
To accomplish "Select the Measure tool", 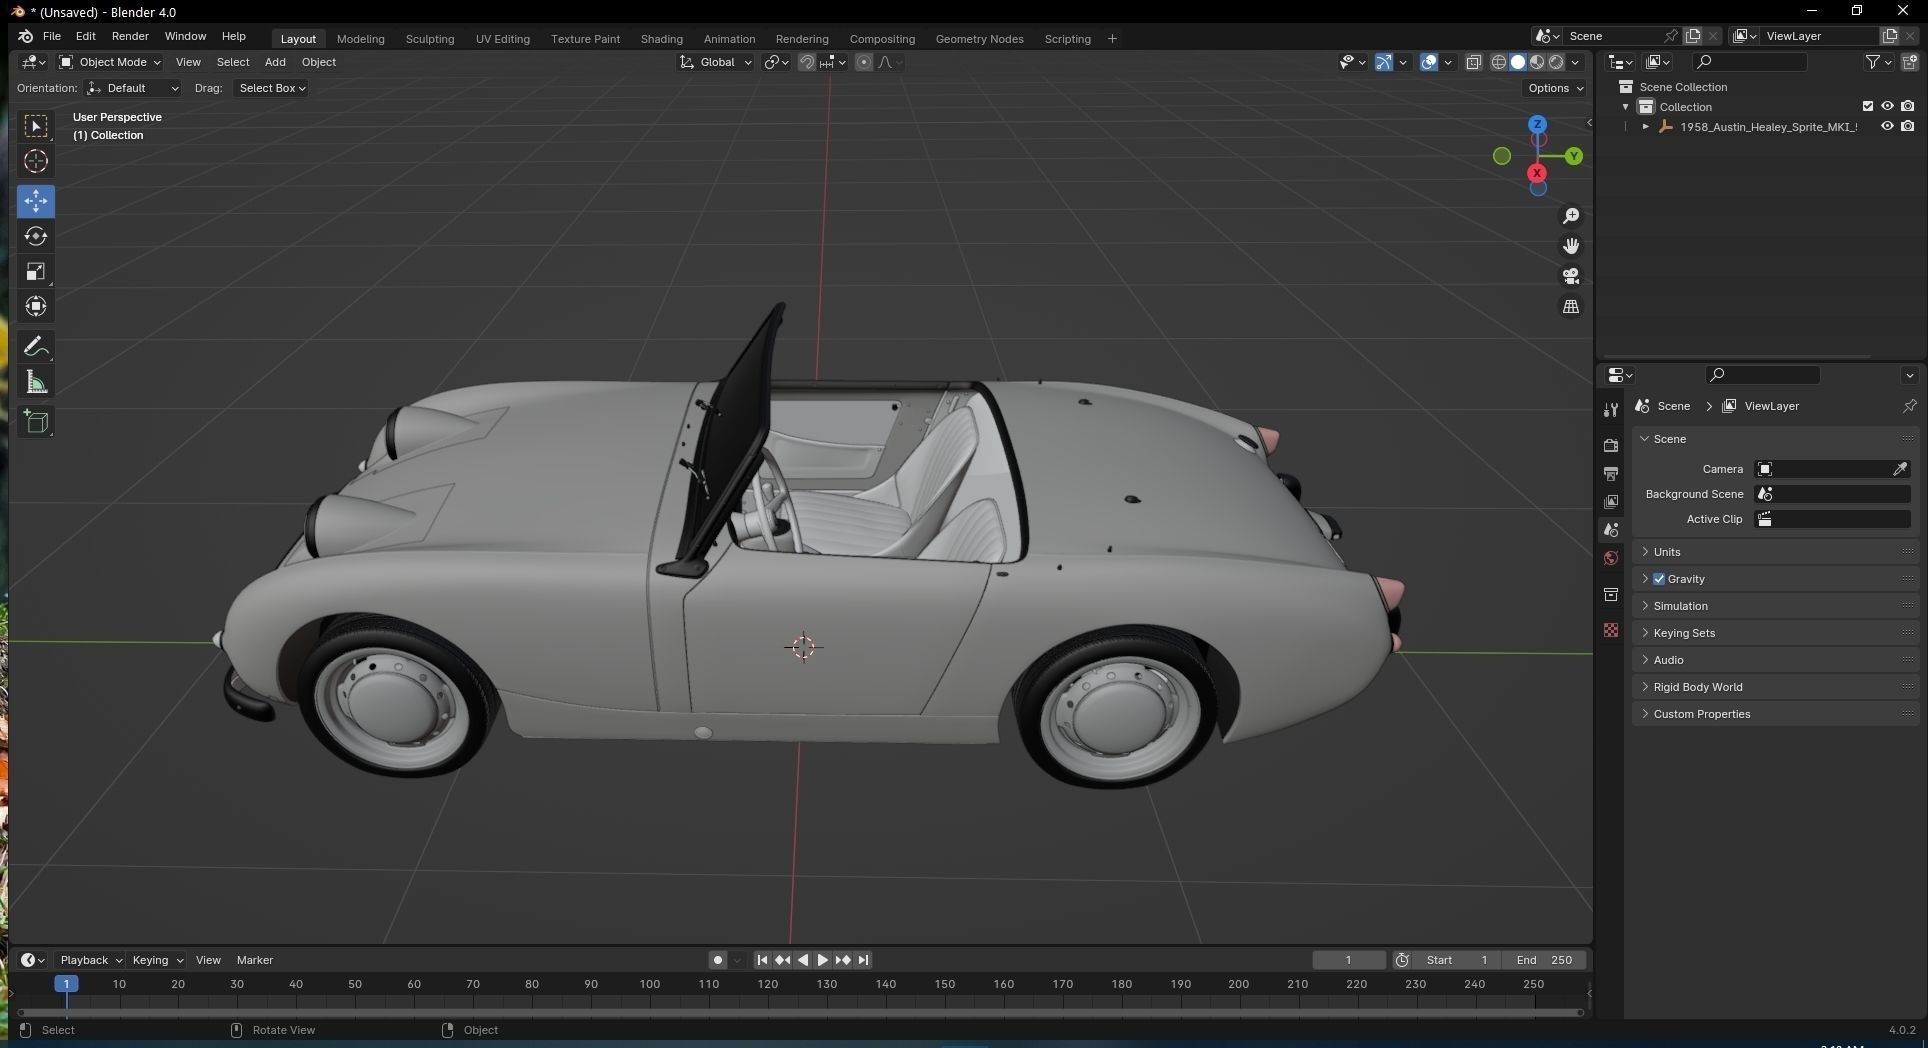I will [x=36, y=382].
